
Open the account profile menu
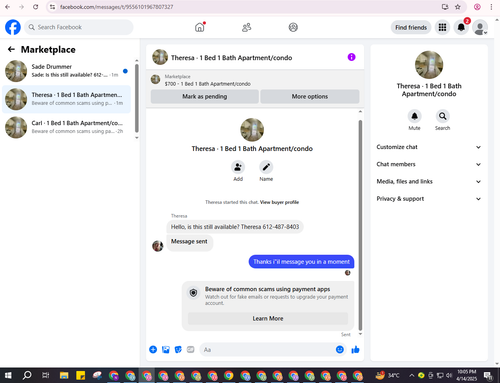tap(480, 28)
